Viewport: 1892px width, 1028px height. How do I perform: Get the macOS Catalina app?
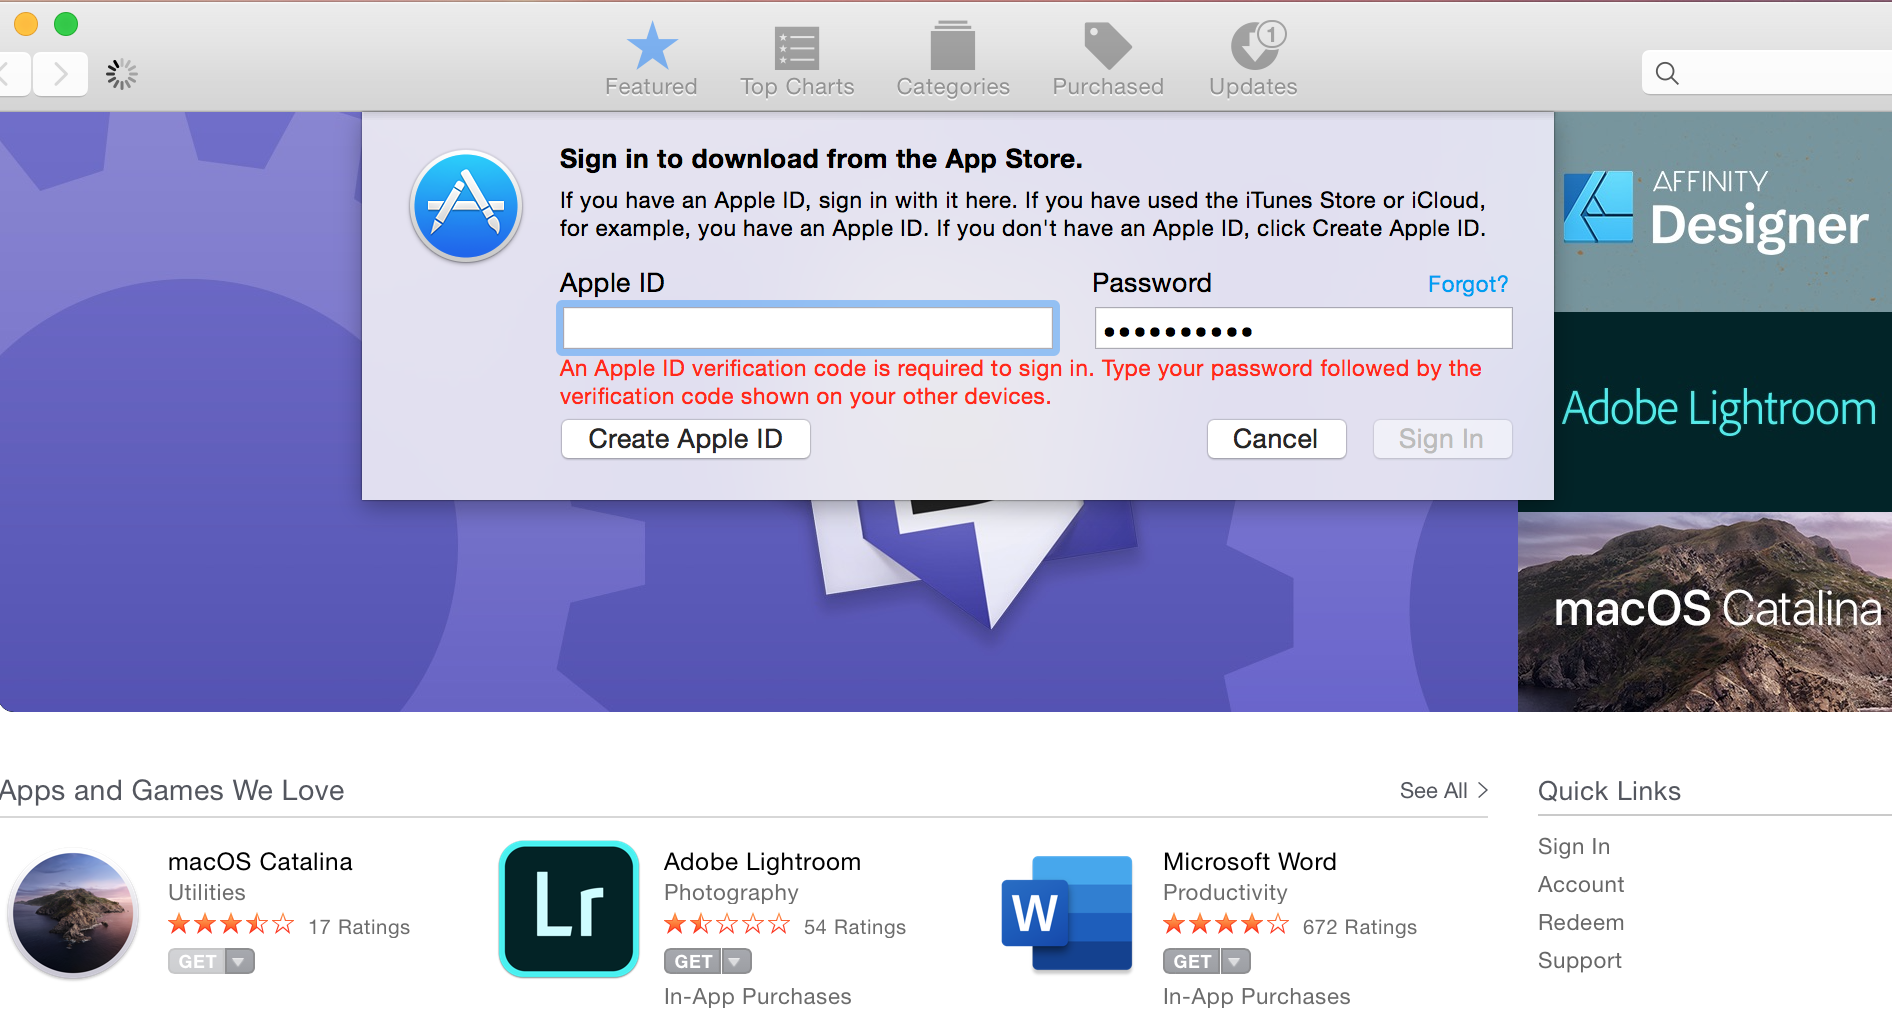[x=197, y=961]
